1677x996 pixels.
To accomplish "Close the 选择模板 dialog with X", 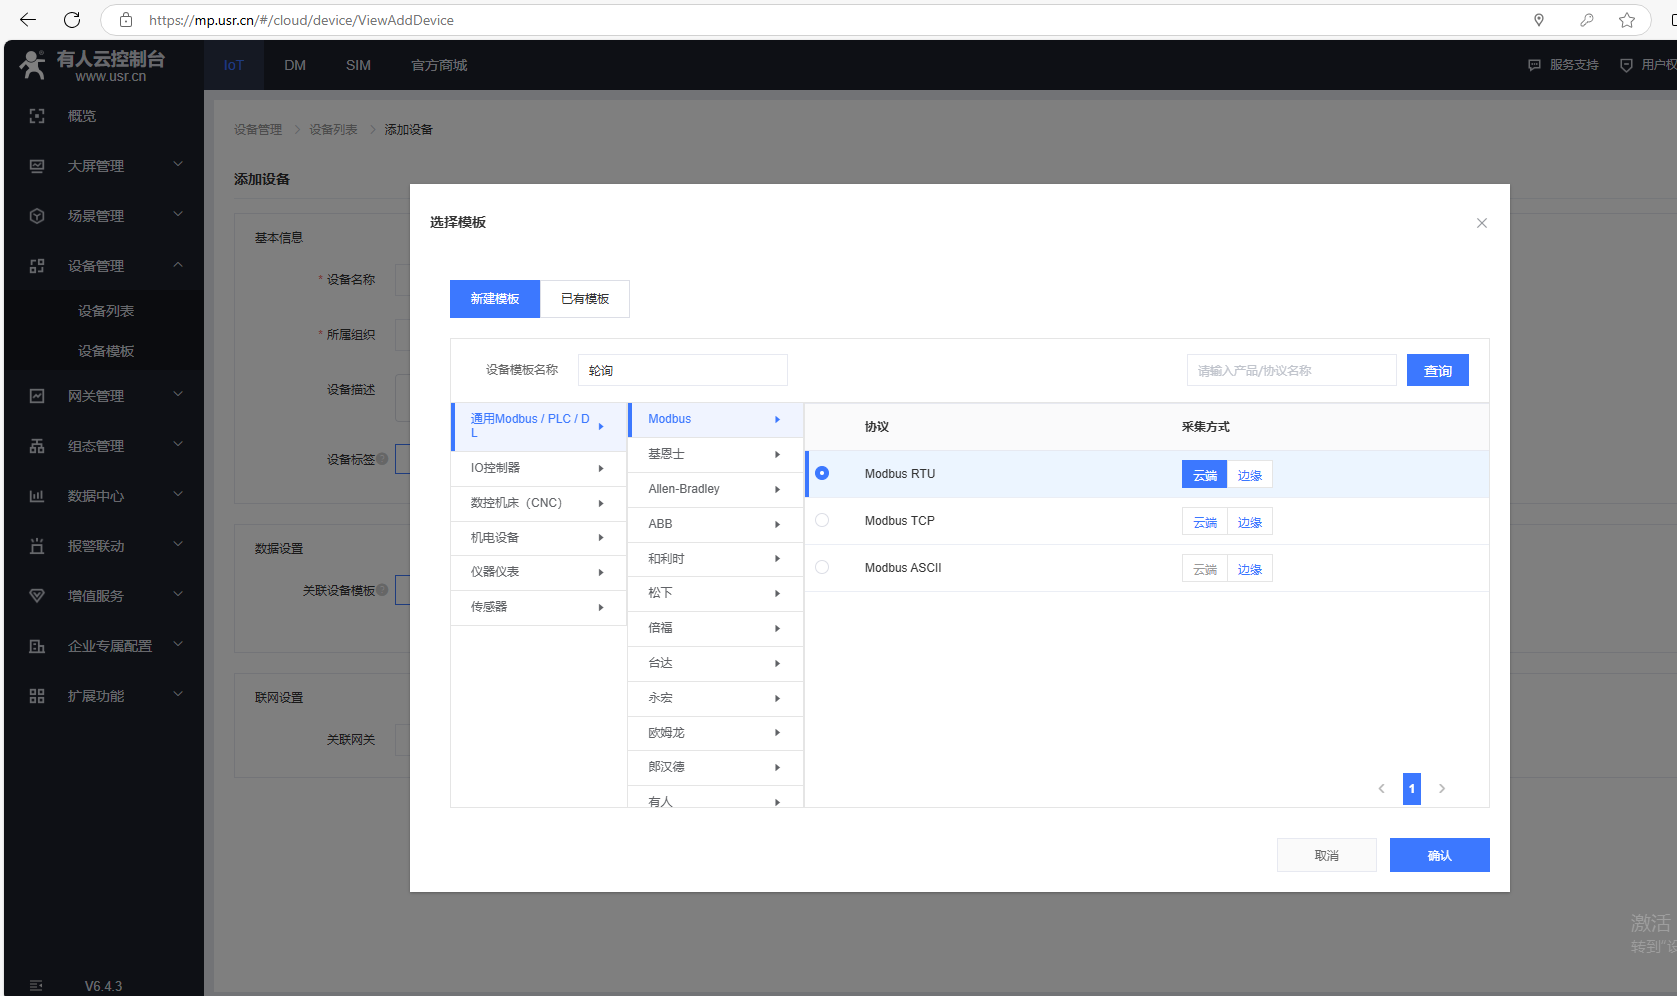I will 1482,223.
